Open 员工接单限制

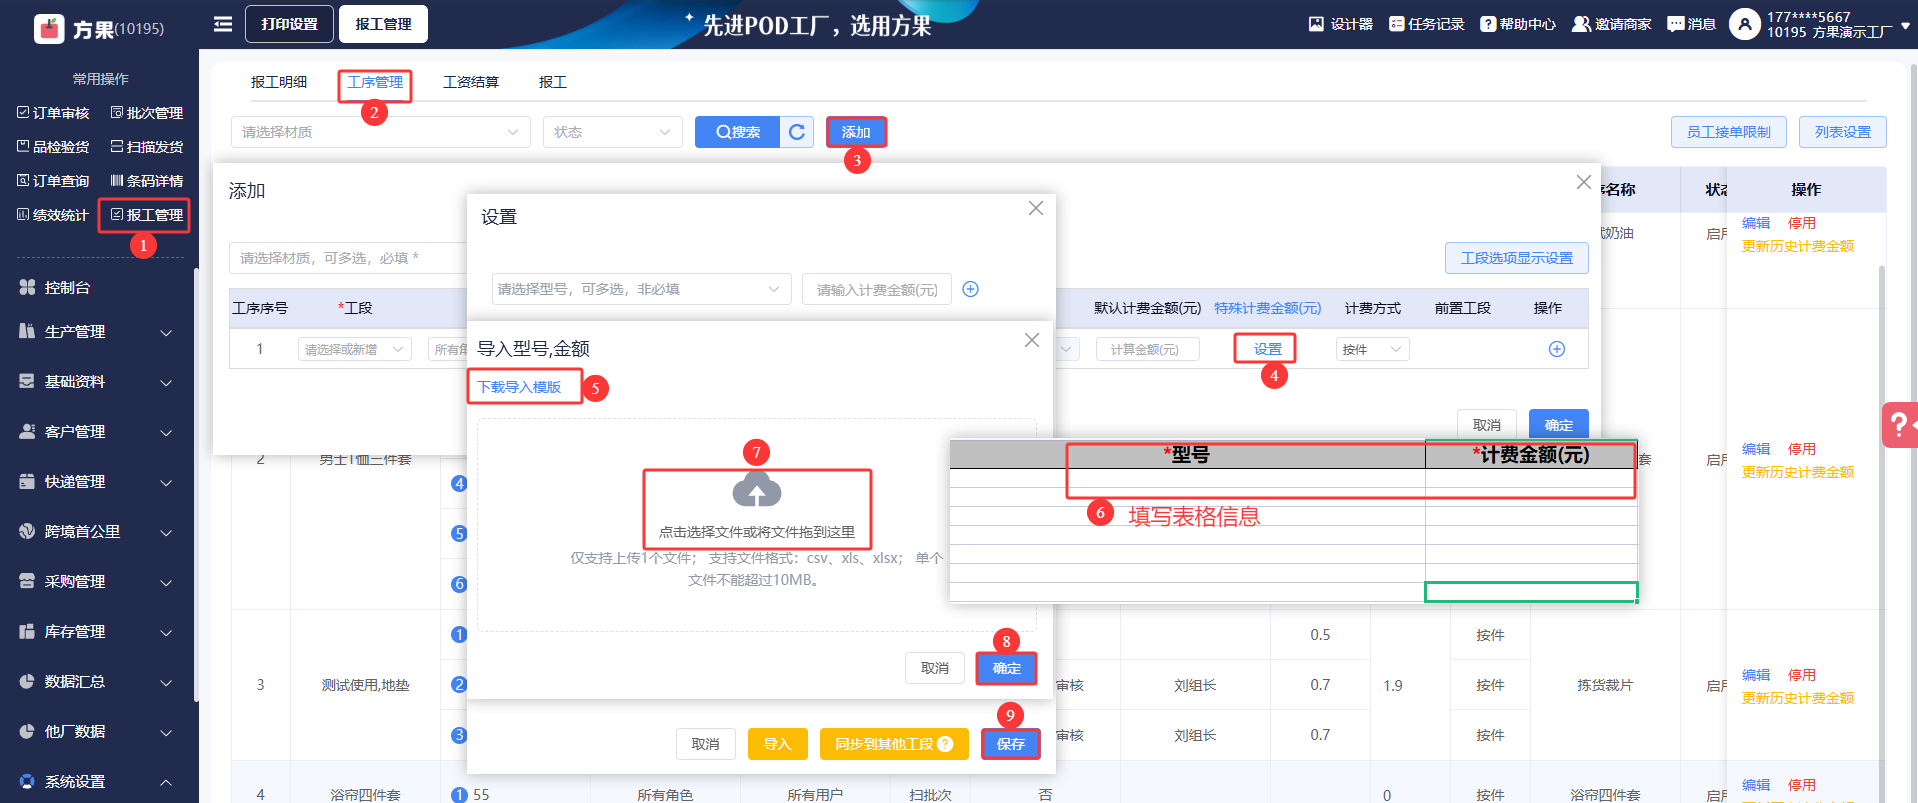pyautogui.click(x=1728, y=132)
